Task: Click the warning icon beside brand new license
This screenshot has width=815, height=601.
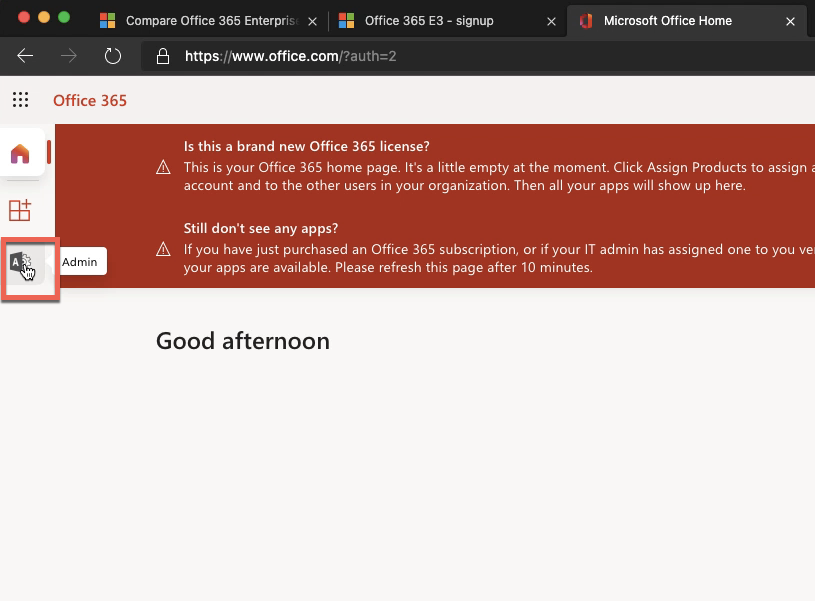Action: (163, 167)
